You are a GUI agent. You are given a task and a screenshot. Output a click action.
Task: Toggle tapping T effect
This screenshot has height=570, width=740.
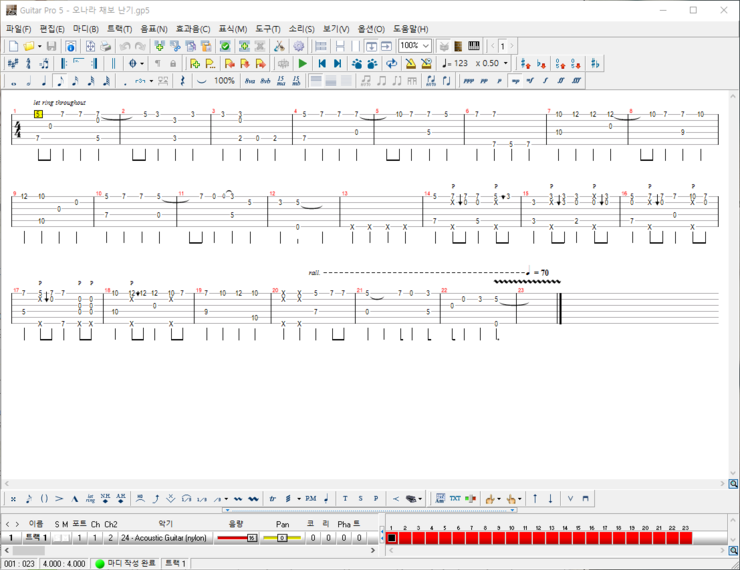point(345,499)
